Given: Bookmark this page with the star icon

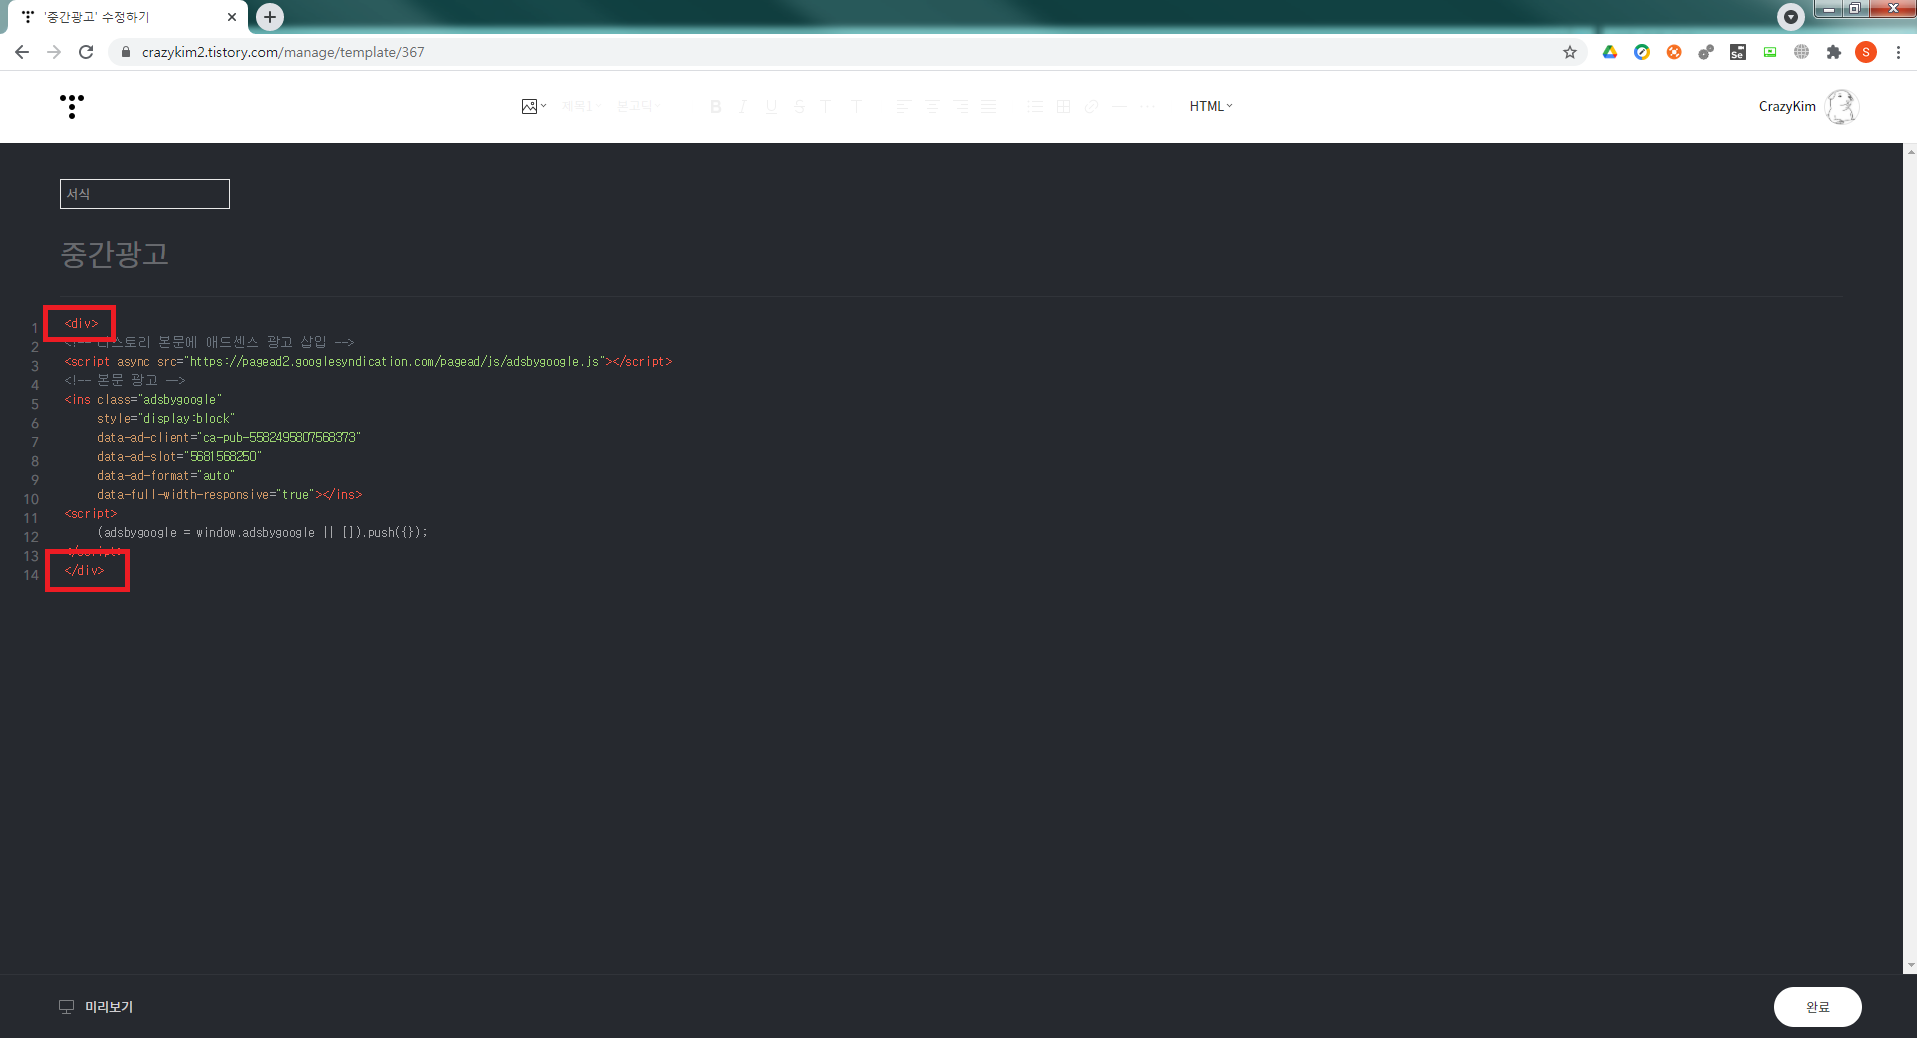Looking at the screenshot, I should [x=1570, y=52].
